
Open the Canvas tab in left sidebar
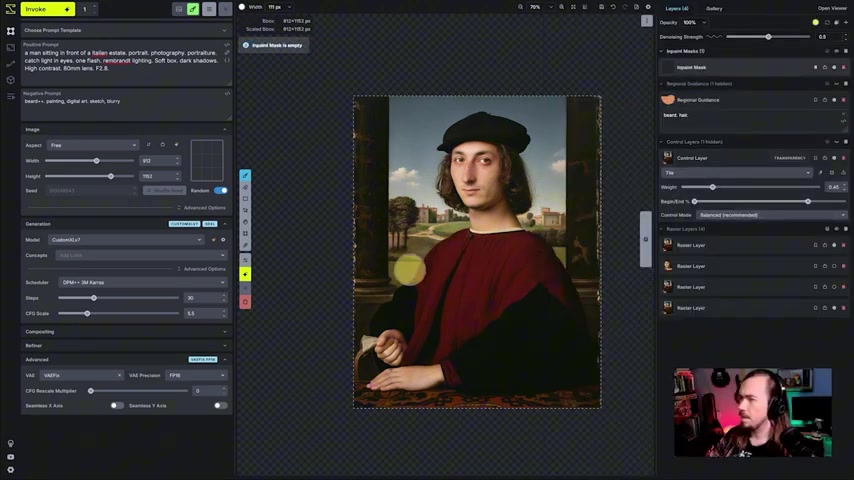(10, 31)
